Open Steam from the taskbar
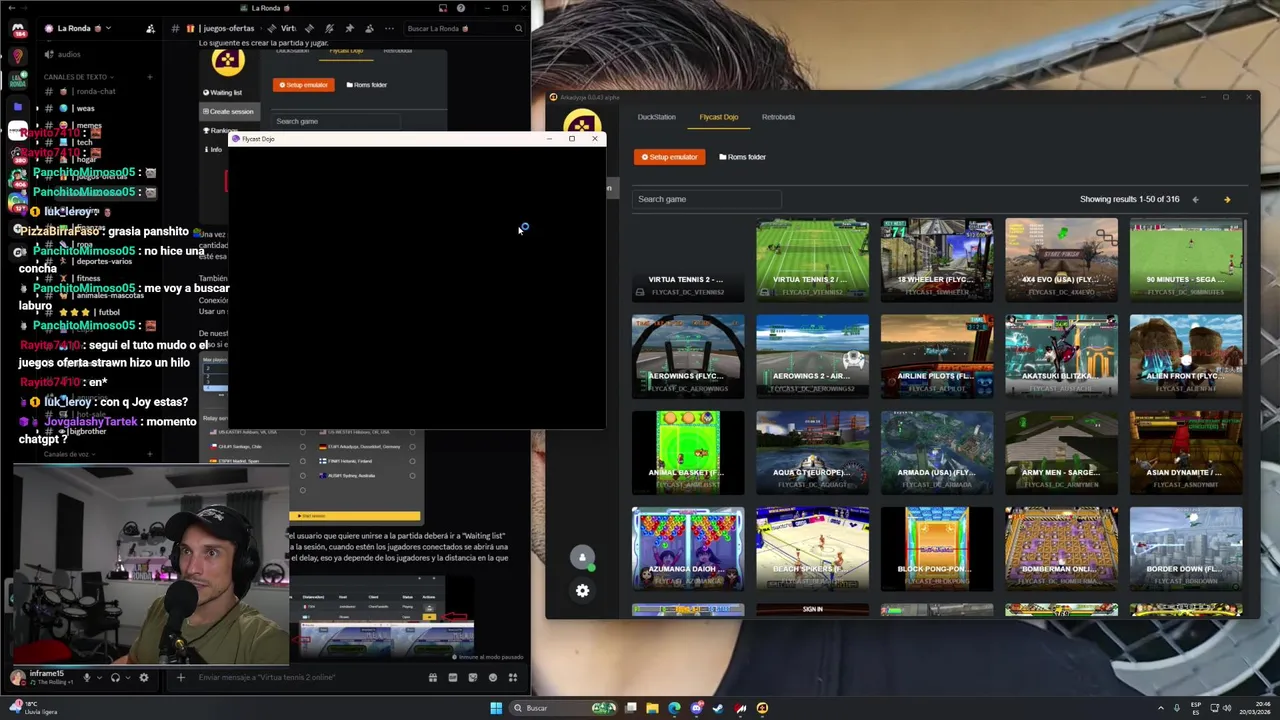Viewport: 1280px width, 720px height. pos(718,708)
